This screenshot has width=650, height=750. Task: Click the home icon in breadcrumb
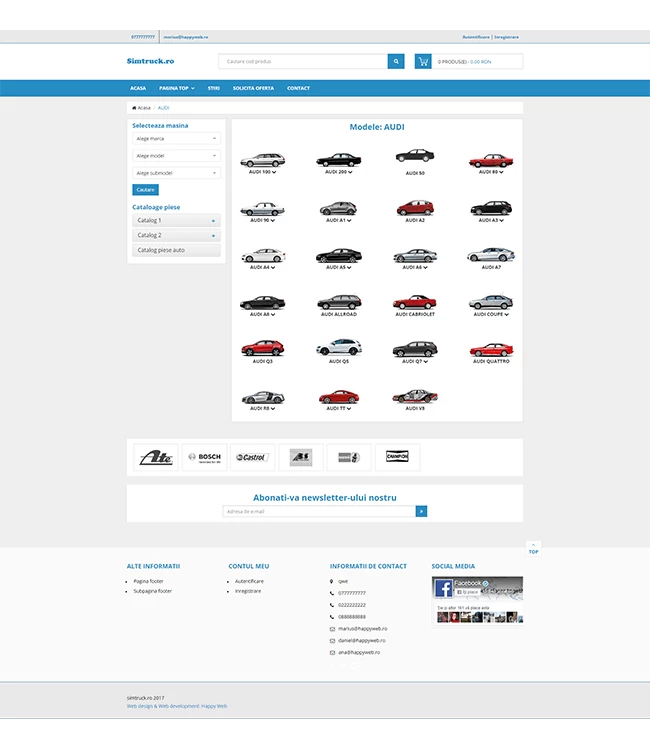(x=134, y=108)
